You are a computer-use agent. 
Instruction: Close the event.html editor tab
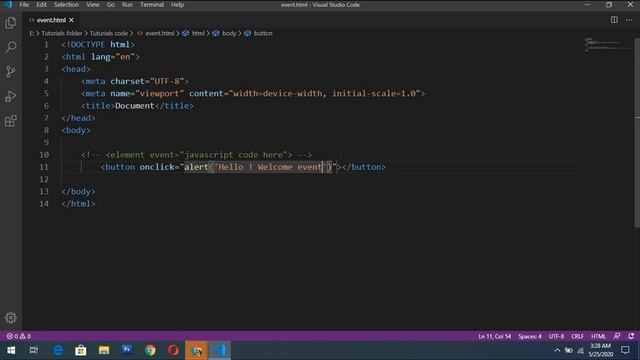point(71,20)
